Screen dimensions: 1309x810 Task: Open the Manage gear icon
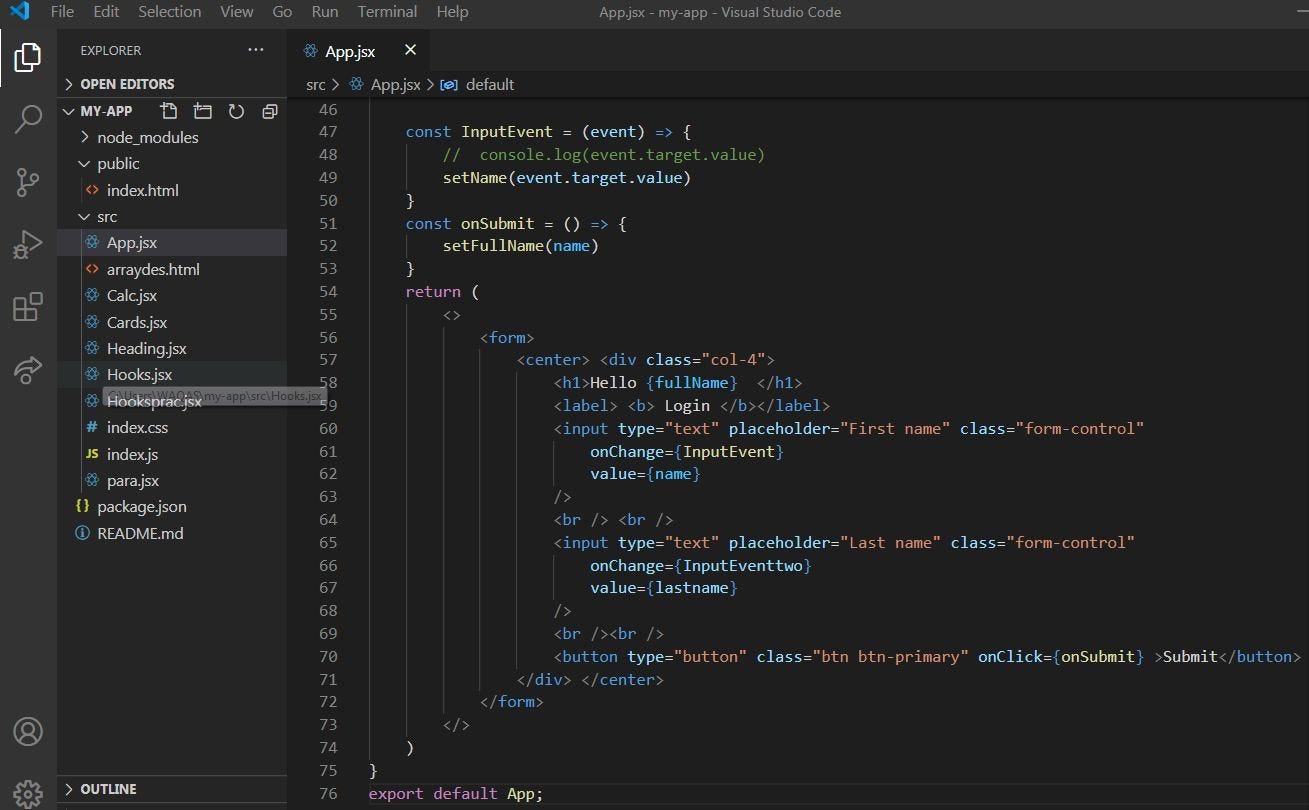coord(27,790)
